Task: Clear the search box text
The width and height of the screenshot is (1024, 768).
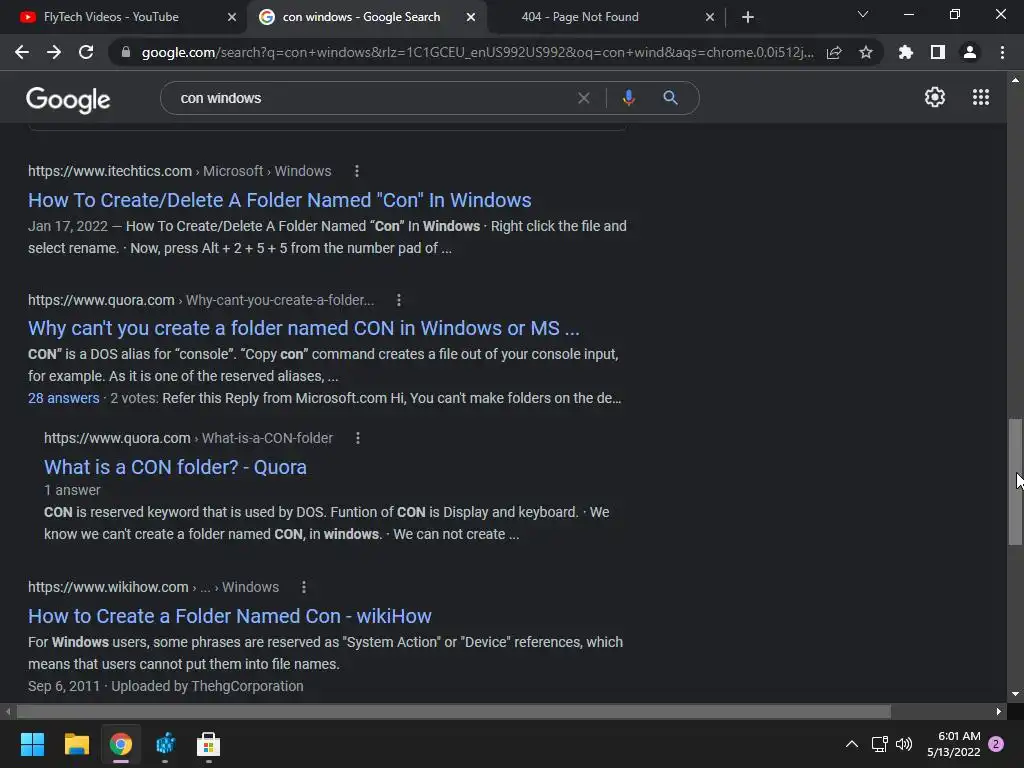Action: coord(584,98)
